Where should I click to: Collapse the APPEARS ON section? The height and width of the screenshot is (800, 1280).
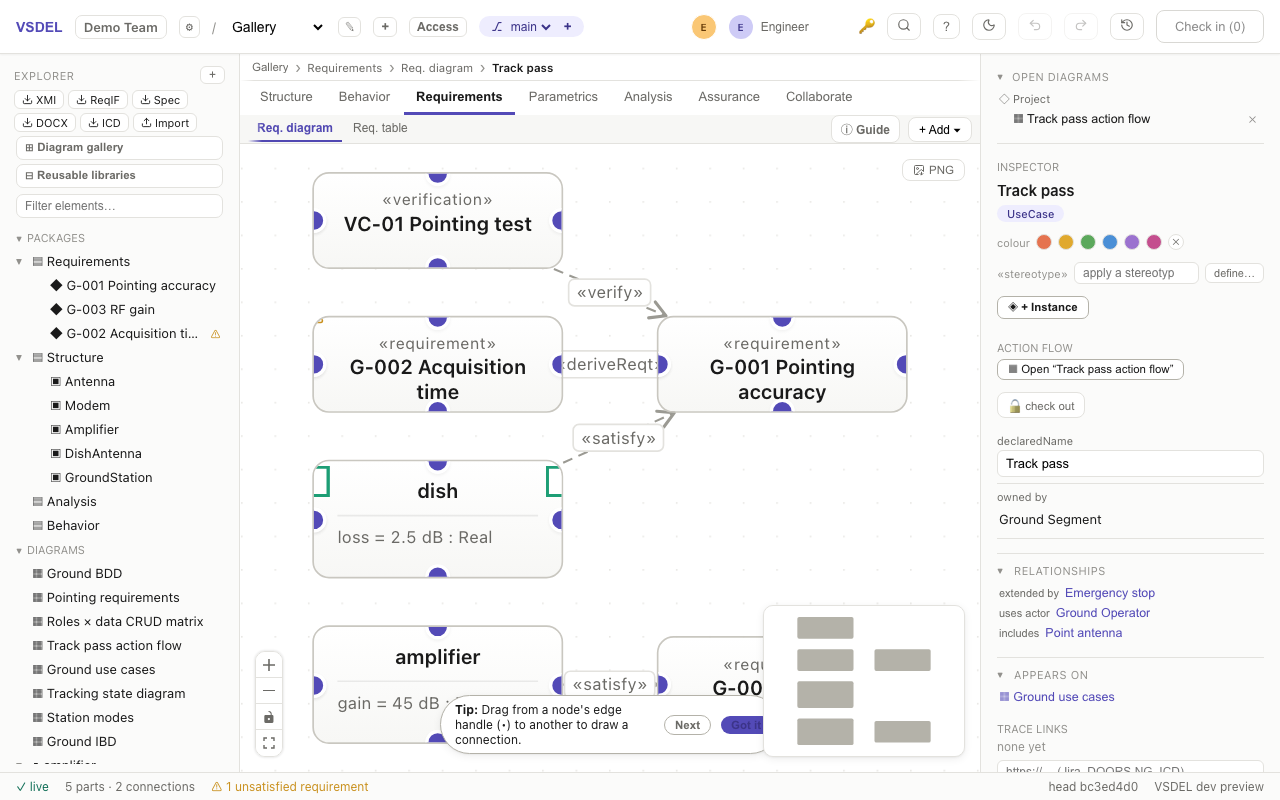point(1000,675)
